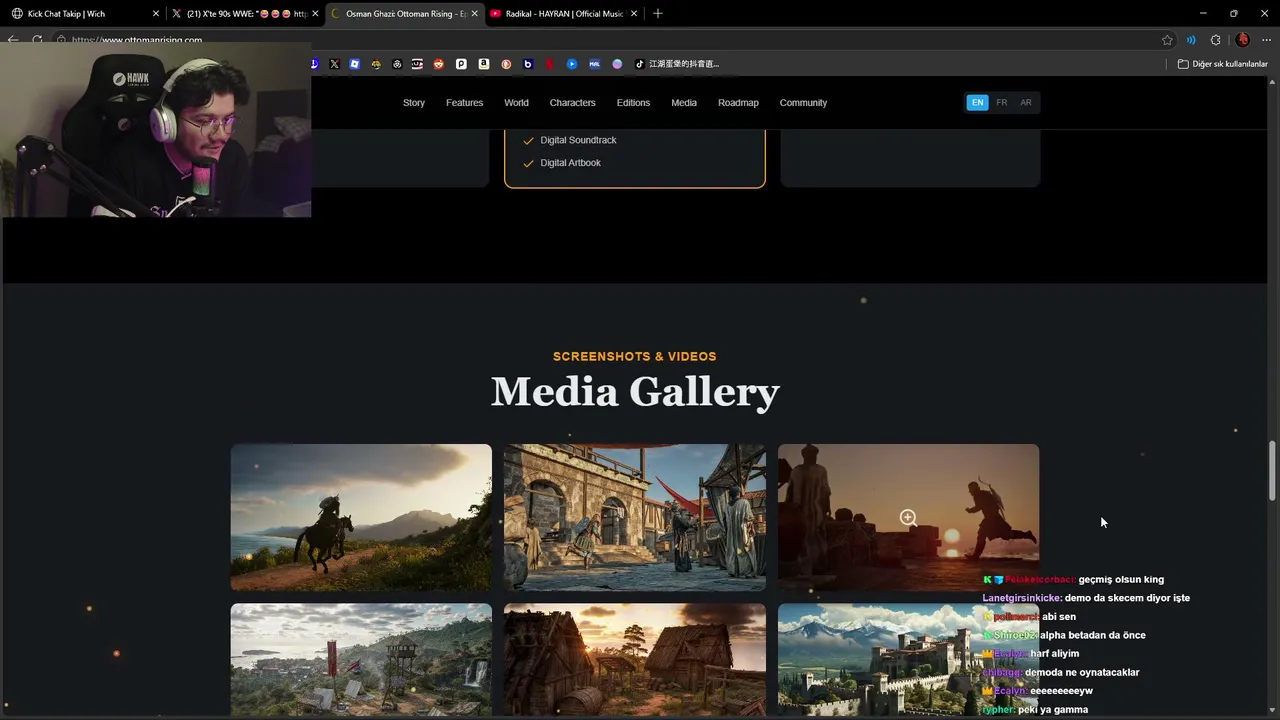
Task: Go to the Characters section
Action: point(572,103)
